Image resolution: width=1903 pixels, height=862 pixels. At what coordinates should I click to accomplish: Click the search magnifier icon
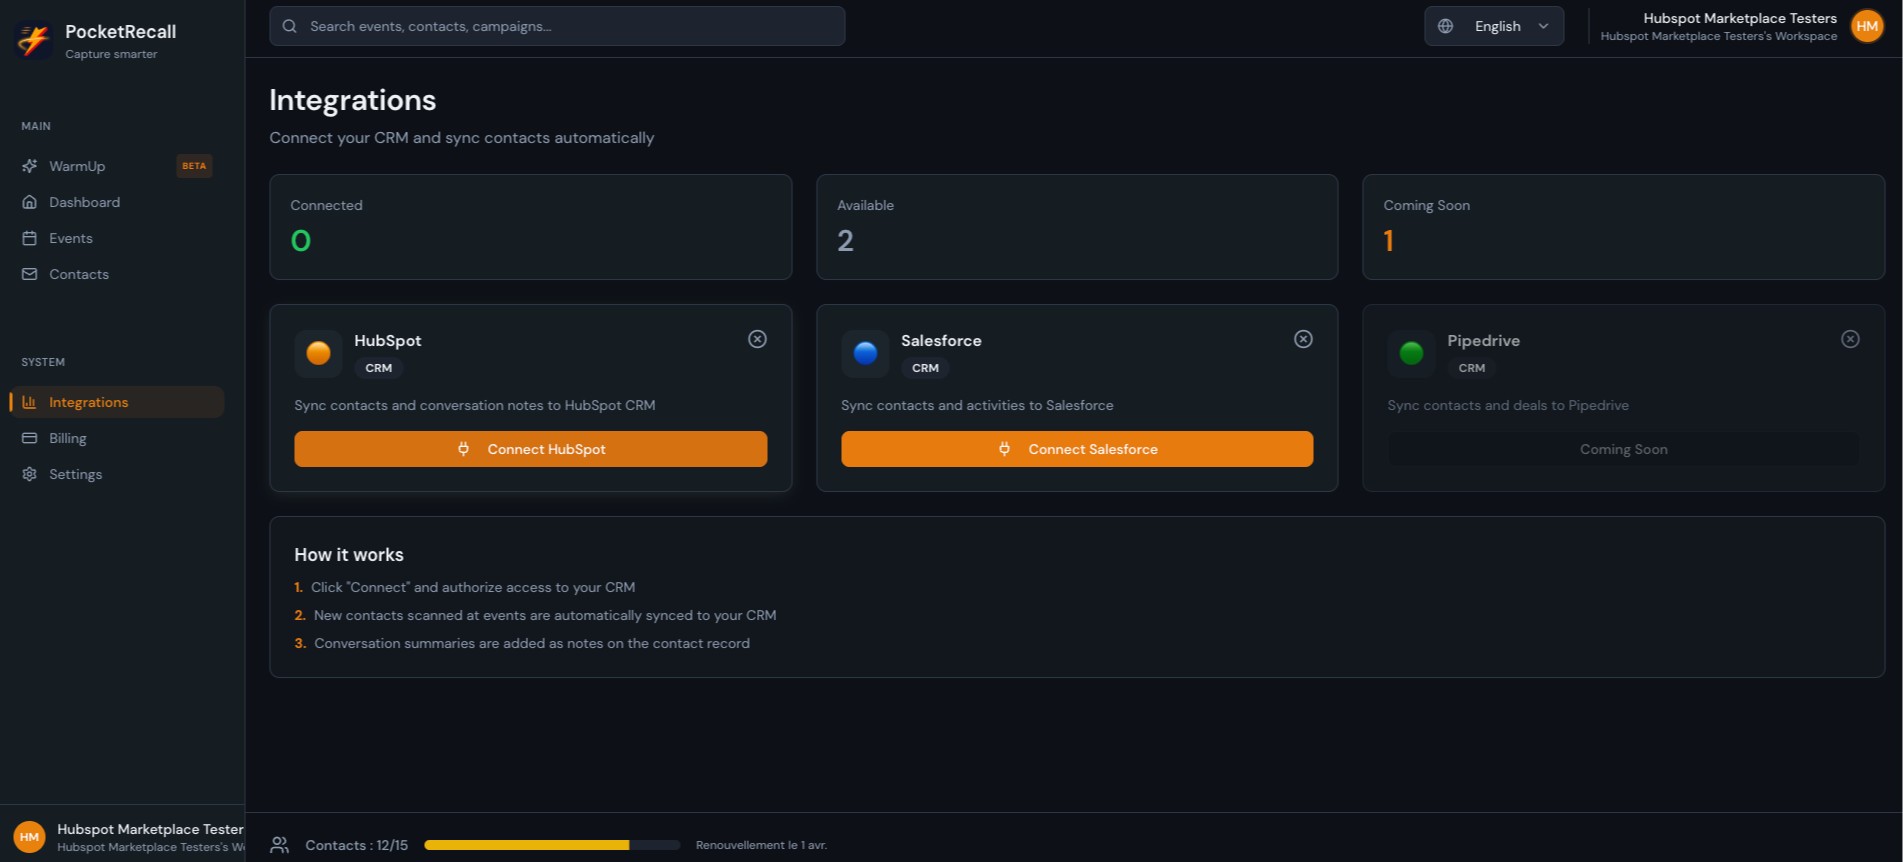tap(290, 26)
